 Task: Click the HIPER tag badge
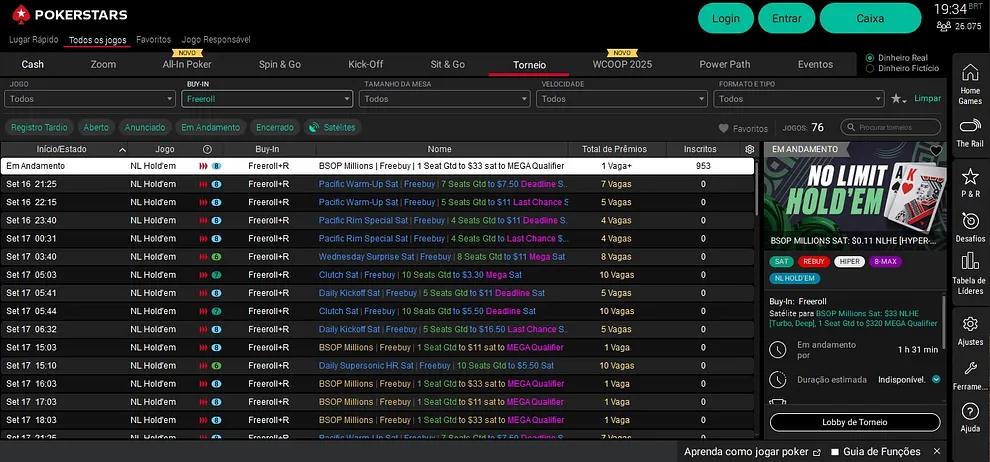coord(849,261)
